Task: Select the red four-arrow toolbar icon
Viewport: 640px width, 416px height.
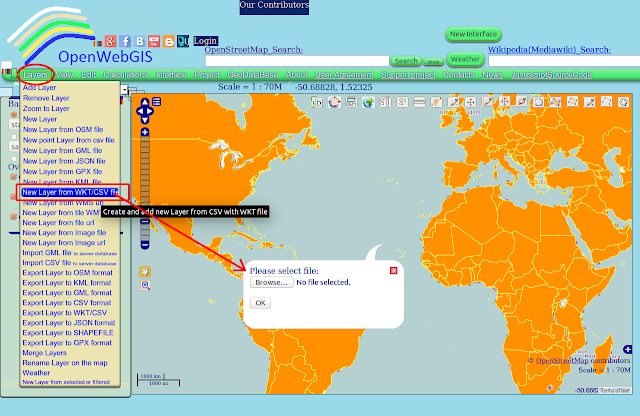Action: (x=504, y=101)
